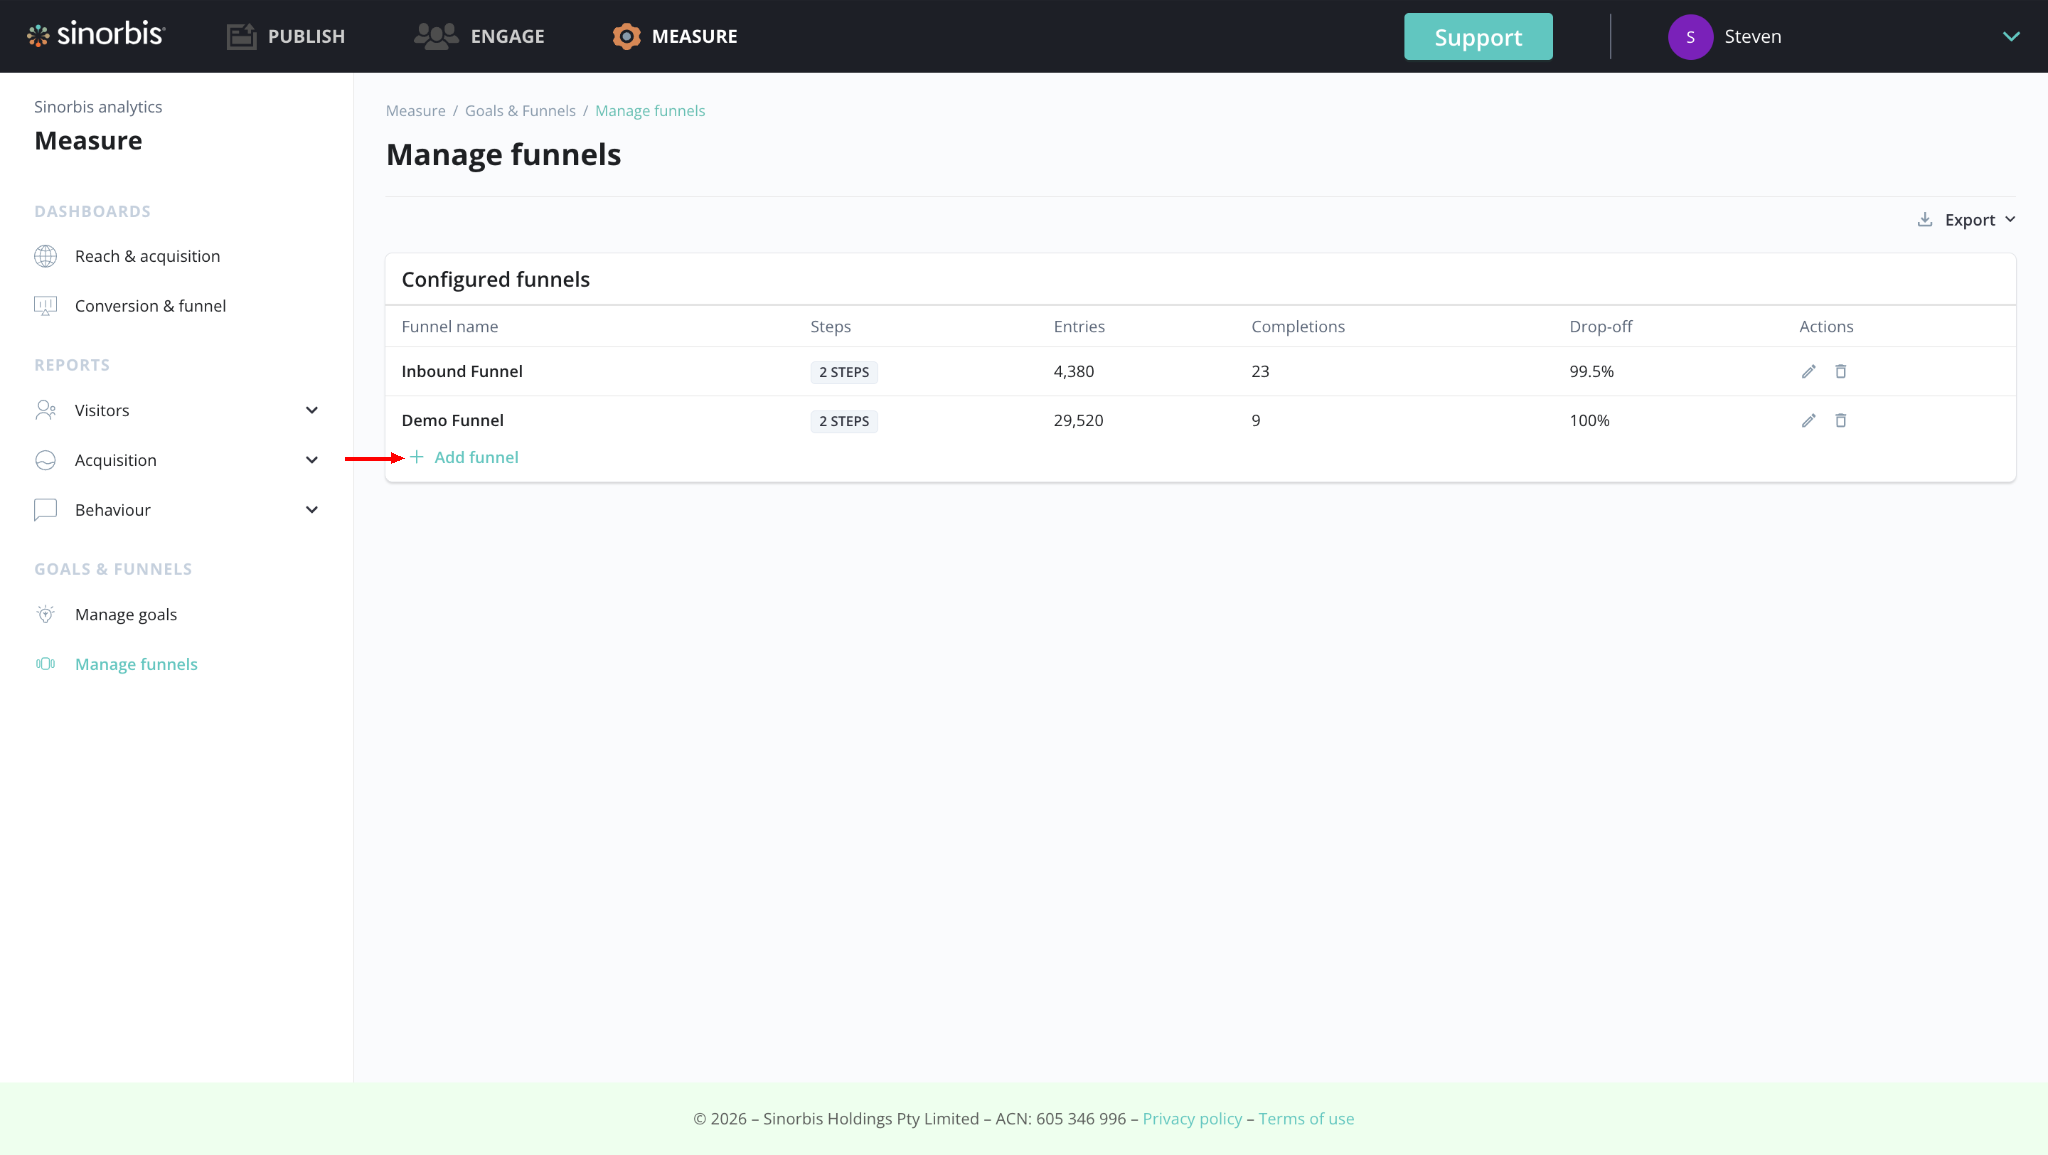Open the ENGAGE menu
Image resolution: width=2048 pixels, height=1155 pixels.
pos(479,36)
